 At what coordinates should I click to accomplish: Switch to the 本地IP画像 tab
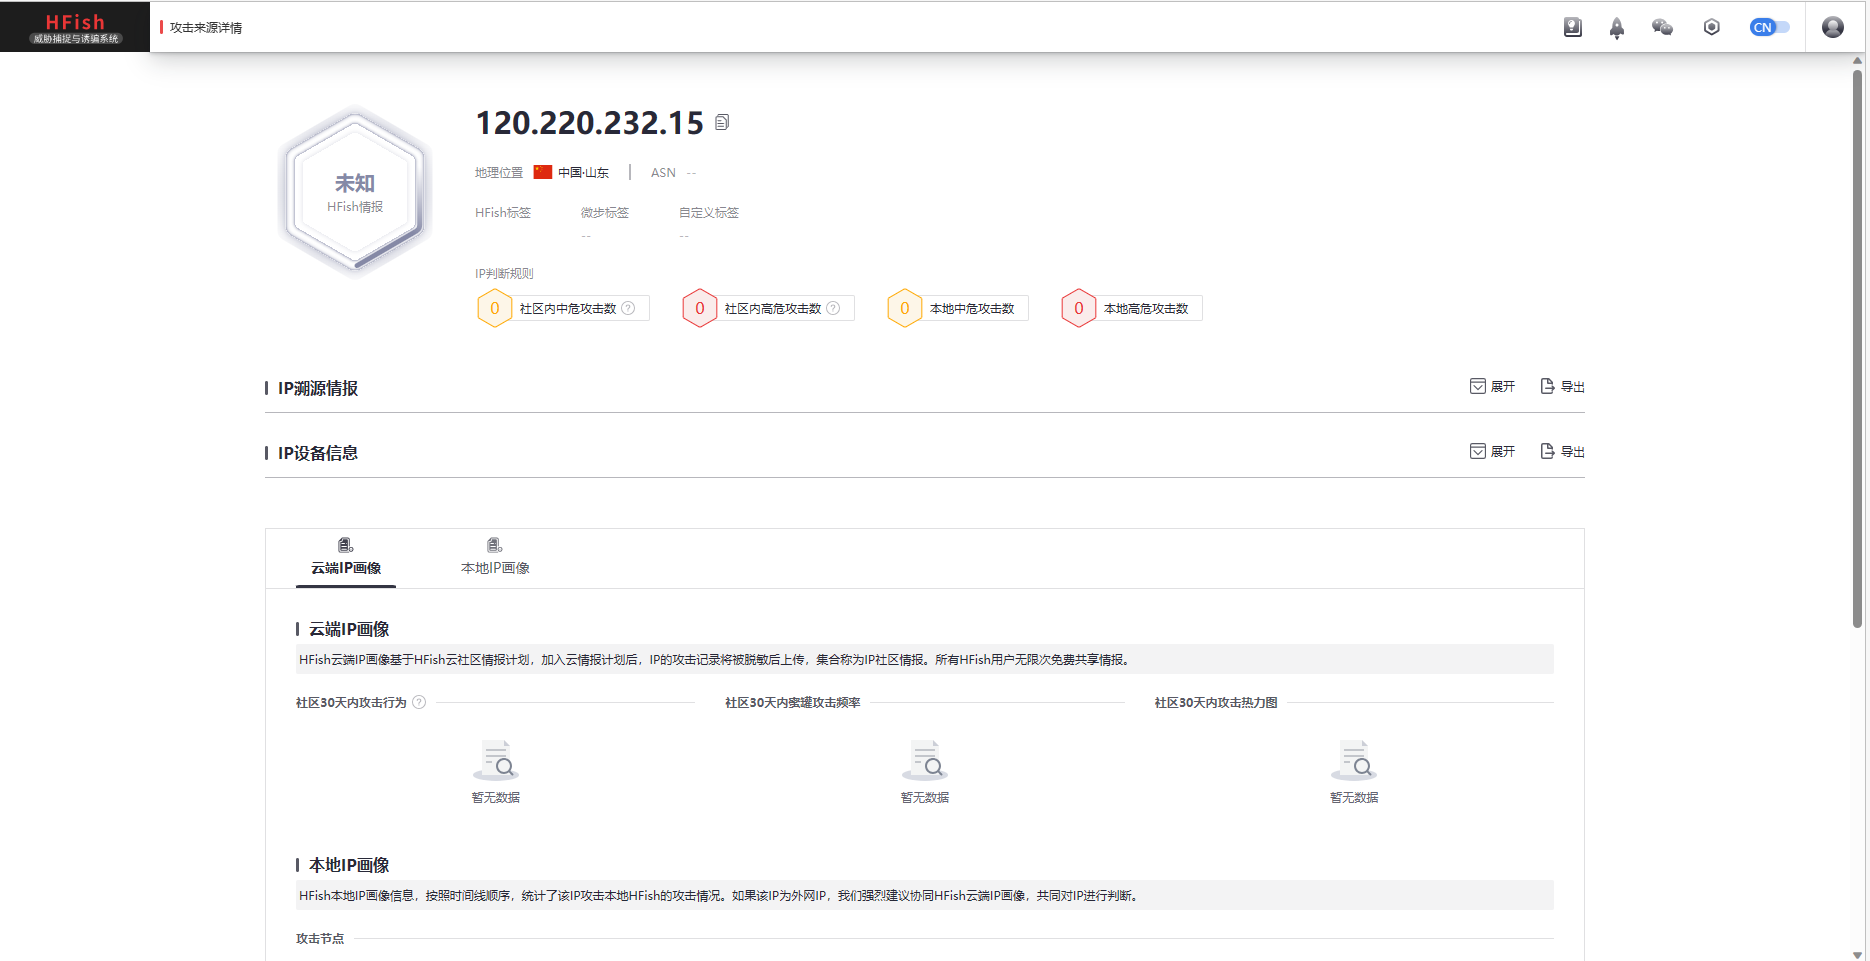point(495,557)
